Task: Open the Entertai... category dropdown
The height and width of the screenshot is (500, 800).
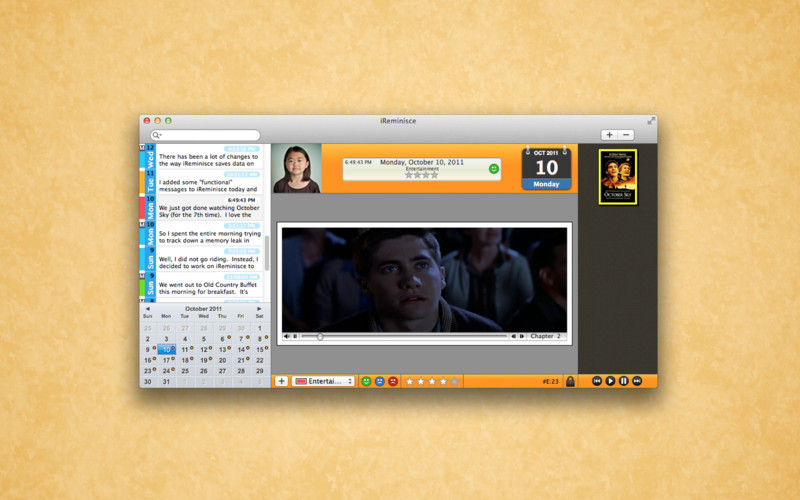Action: tap(323, 381)
